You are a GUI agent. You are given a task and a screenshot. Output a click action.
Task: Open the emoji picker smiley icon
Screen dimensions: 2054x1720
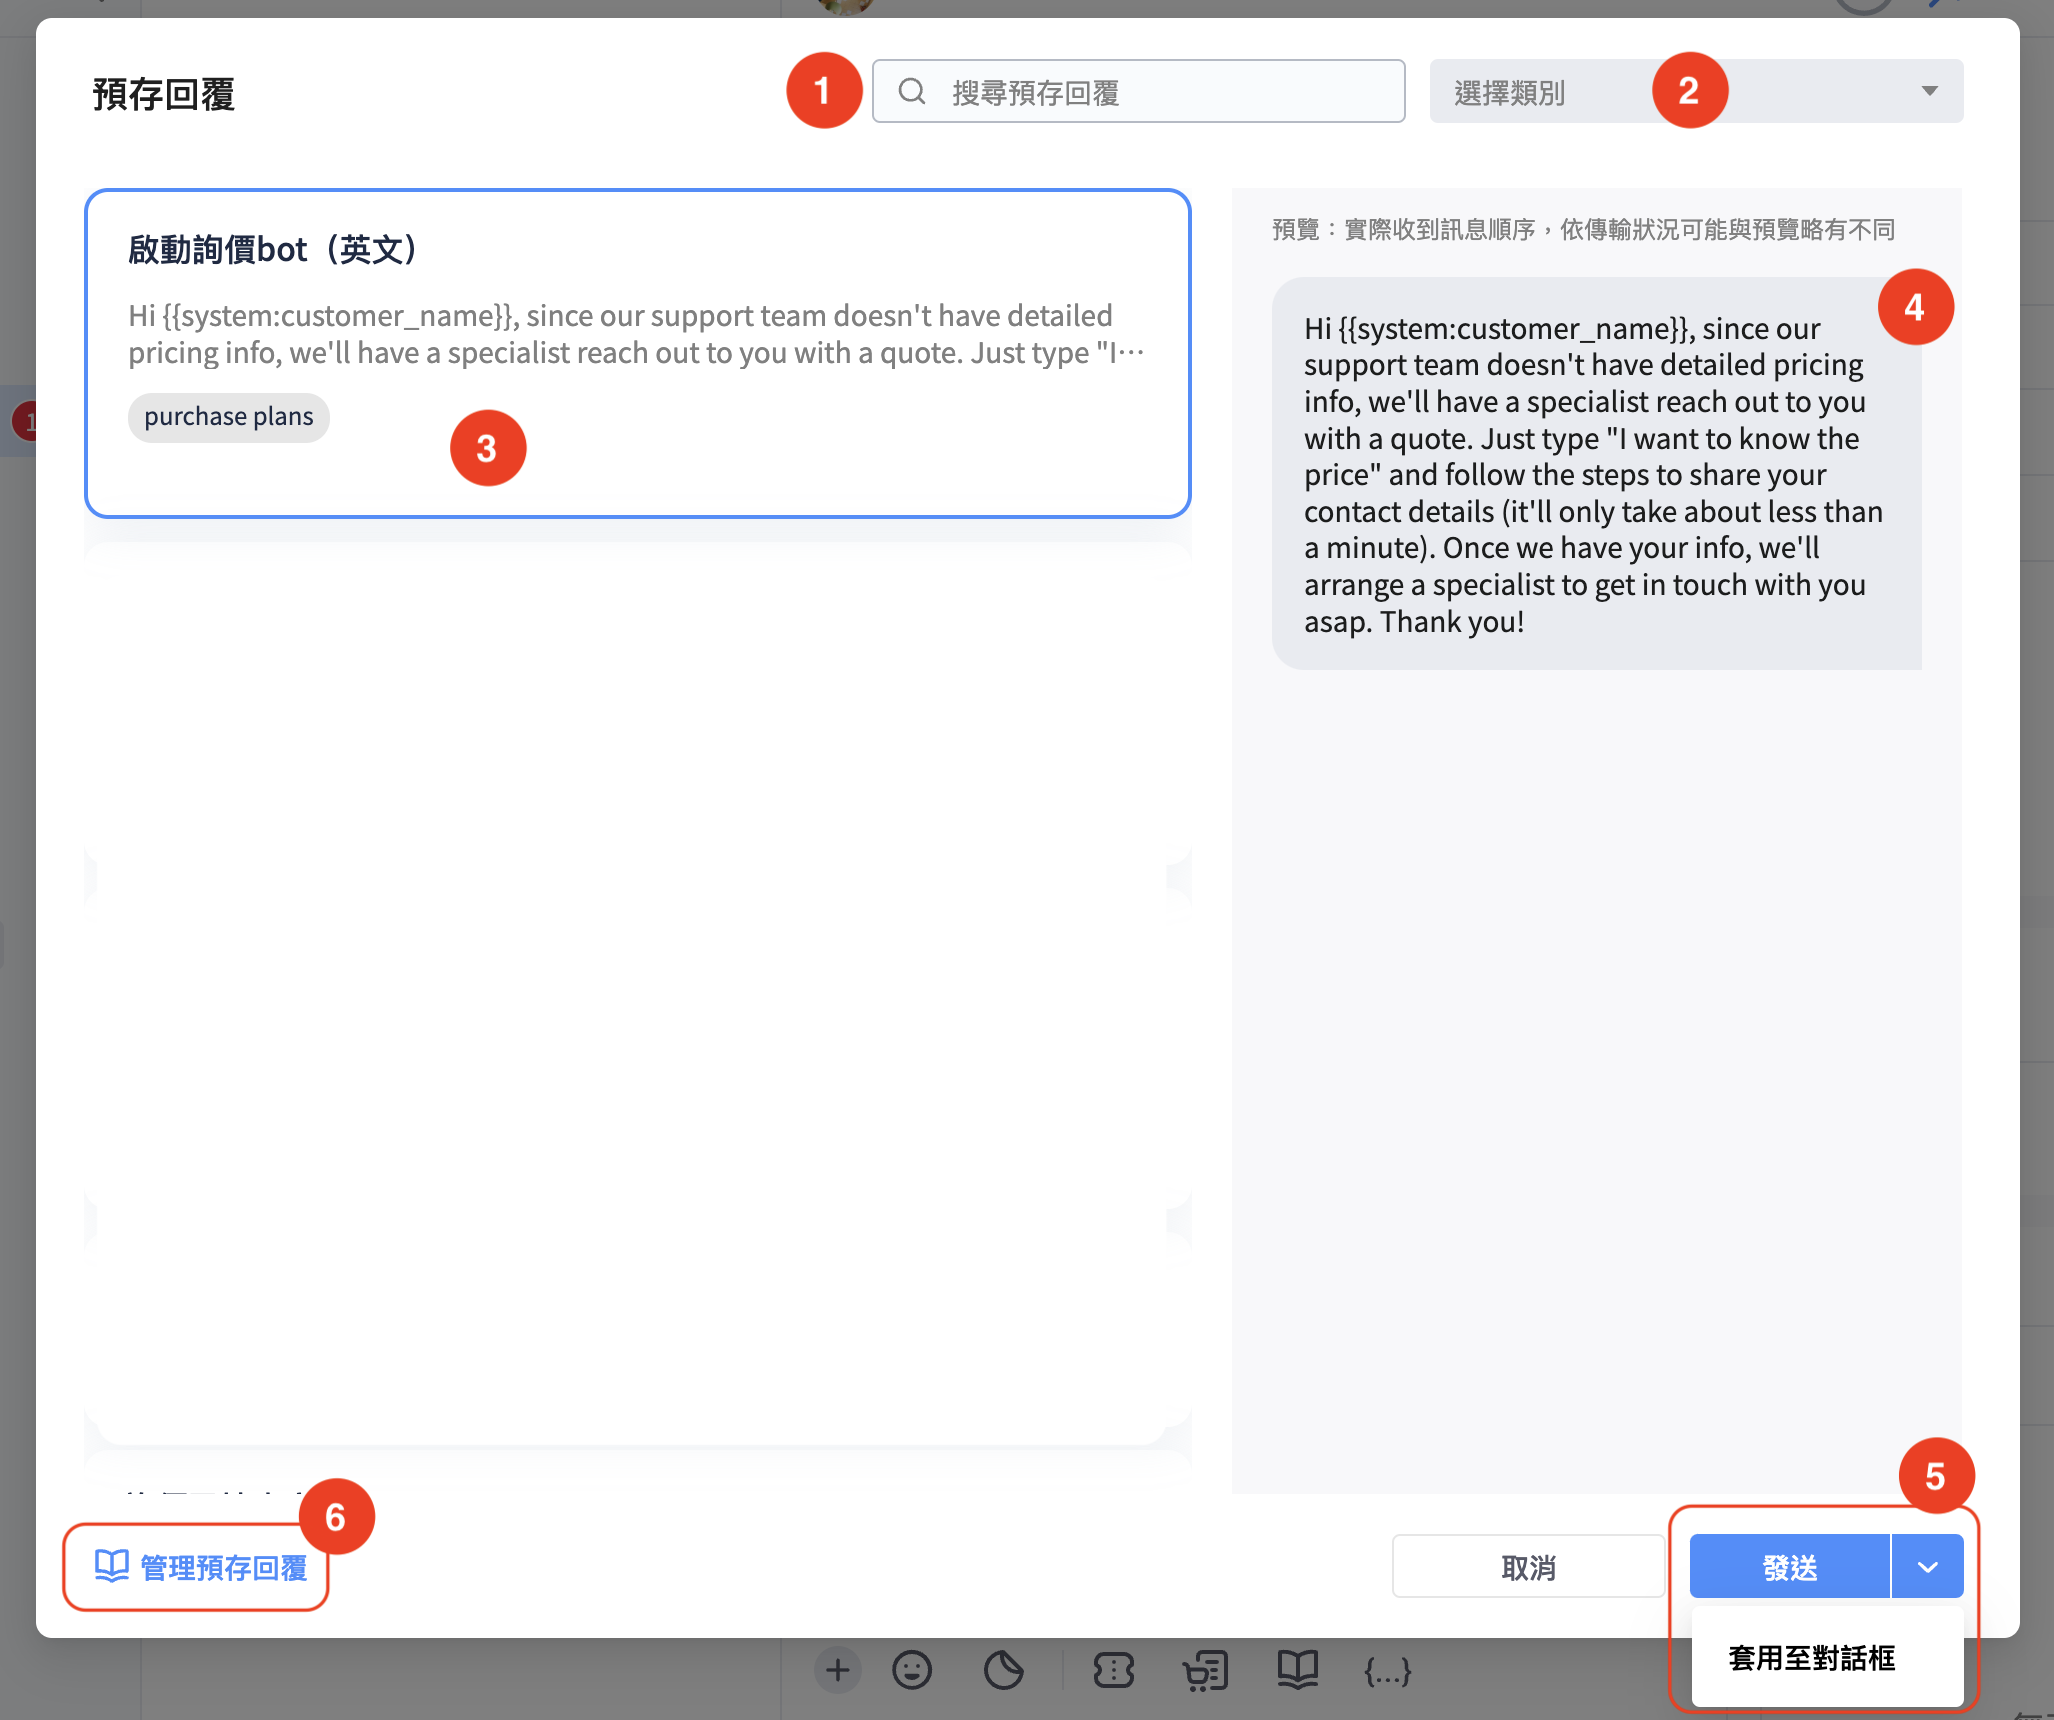tap(911, 1670)
